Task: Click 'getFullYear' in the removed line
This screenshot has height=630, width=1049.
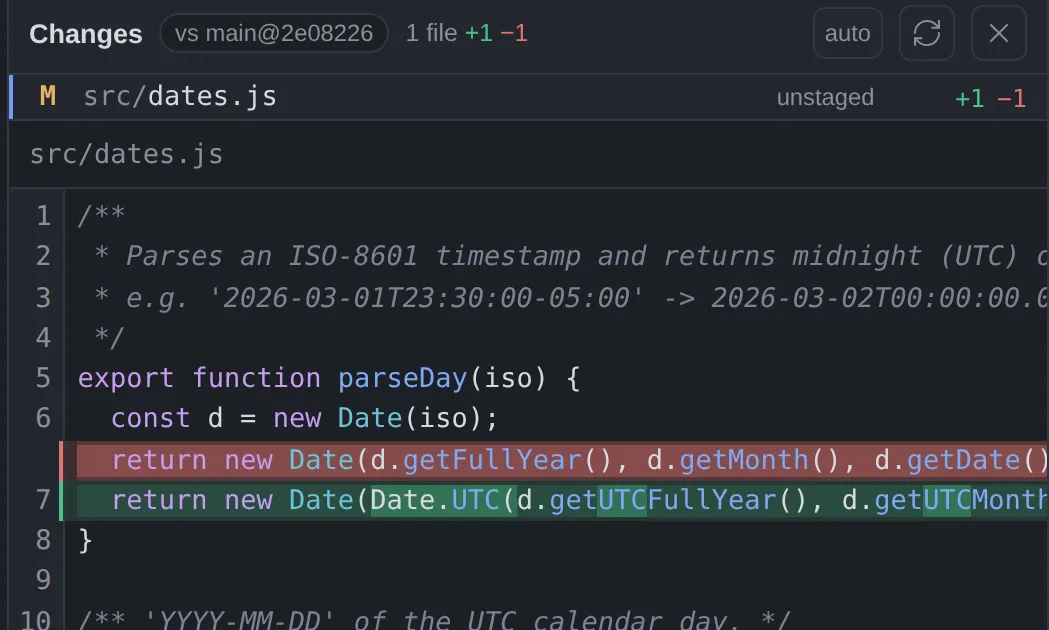Action: (x=492, y=460)
